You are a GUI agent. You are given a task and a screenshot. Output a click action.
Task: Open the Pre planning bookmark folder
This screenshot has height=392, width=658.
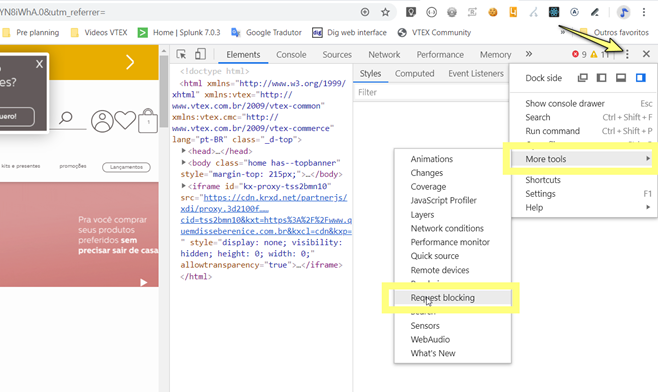(x=31, y=32)
